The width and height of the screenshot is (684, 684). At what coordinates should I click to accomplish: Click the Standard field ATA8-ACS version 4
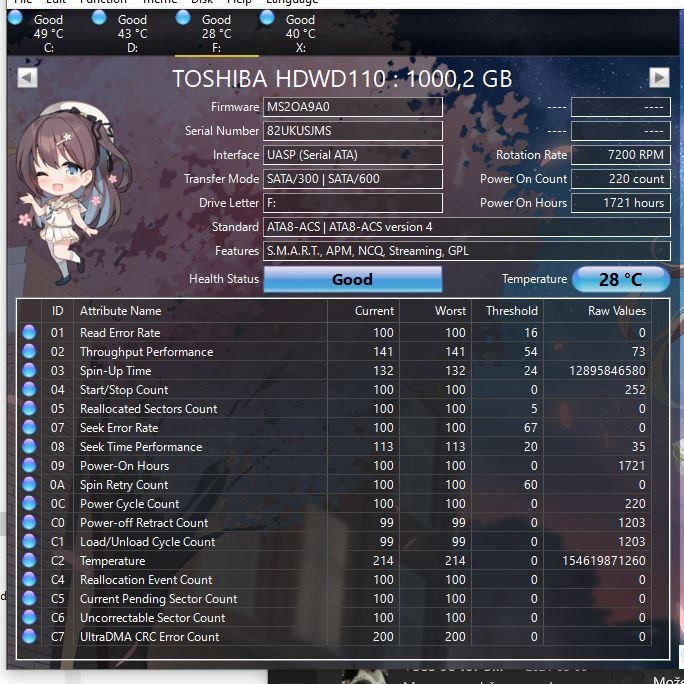point(467,227)
